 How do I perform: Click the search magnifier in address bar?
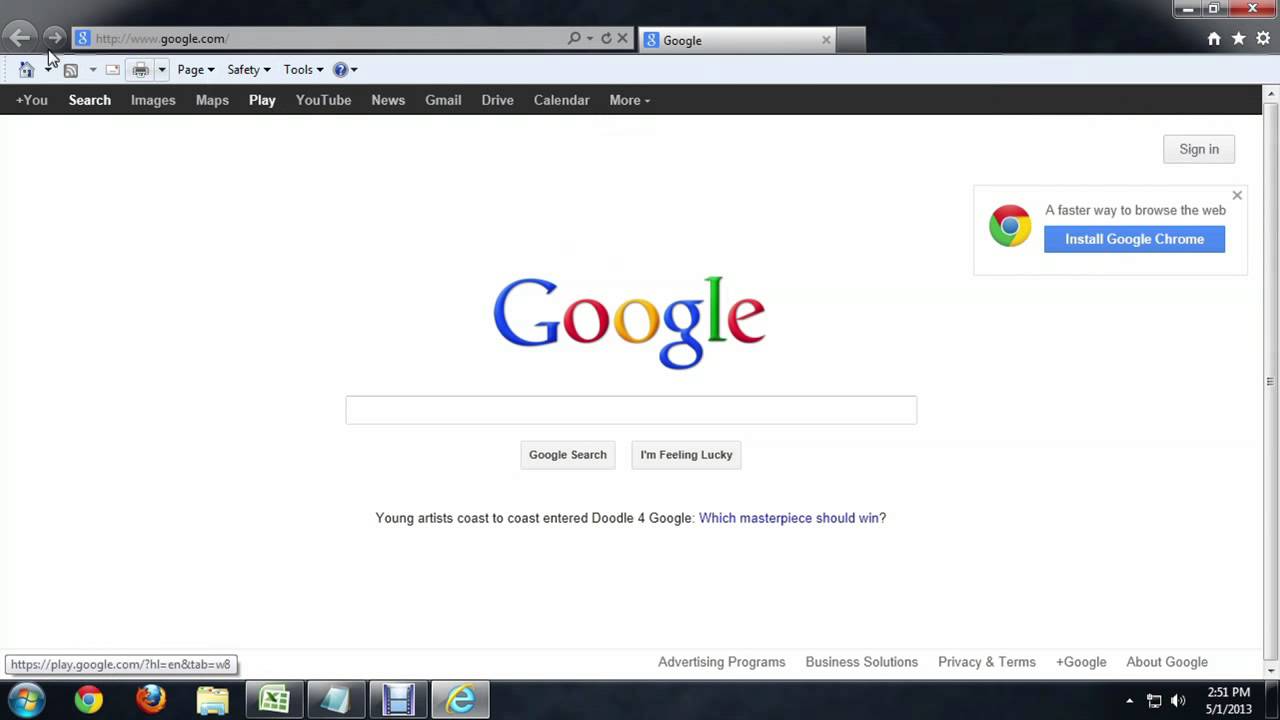(x=574, y=38)
